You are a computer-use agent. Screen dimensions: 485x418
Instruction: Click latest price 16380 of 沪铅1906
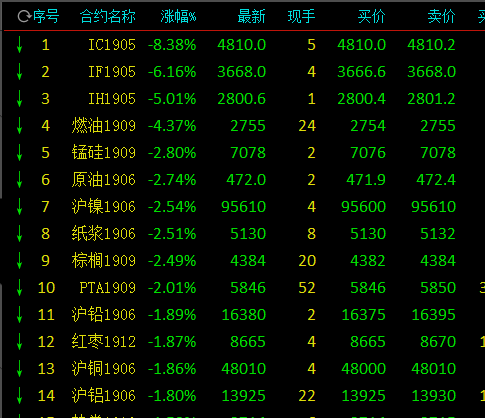(244, 315)
